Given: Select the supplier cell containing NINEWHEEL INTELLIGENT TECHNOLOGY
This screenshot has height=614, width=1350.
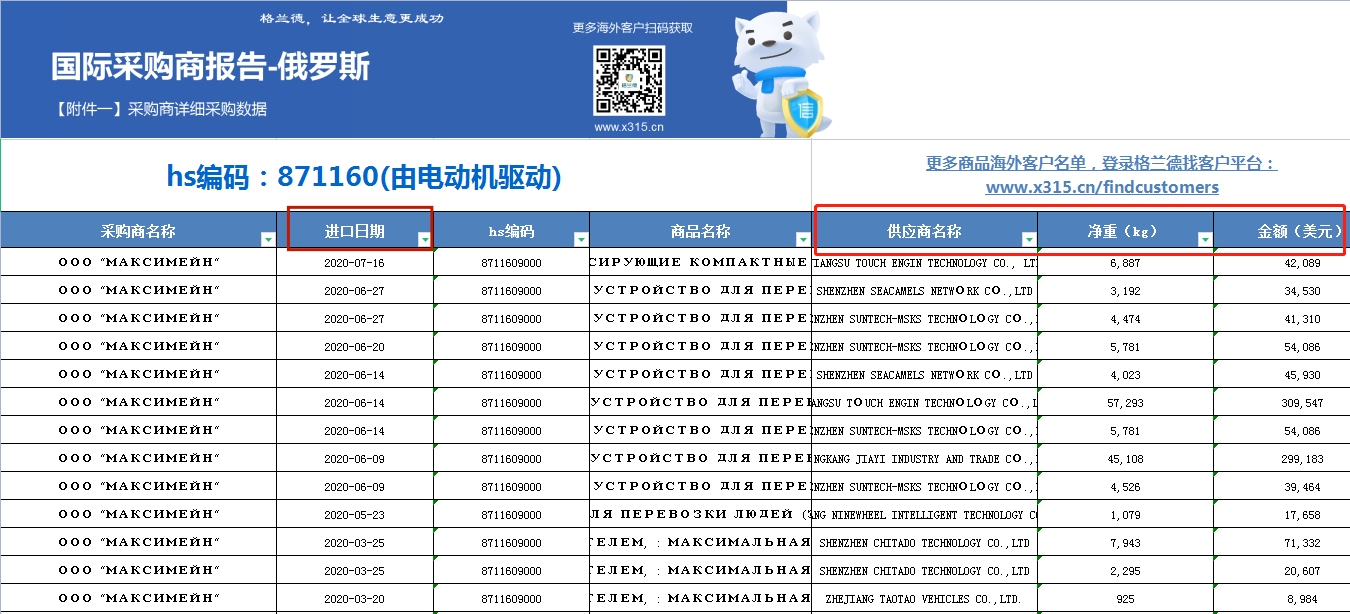Looking at the screenshot, I should (x=925, y=515).
